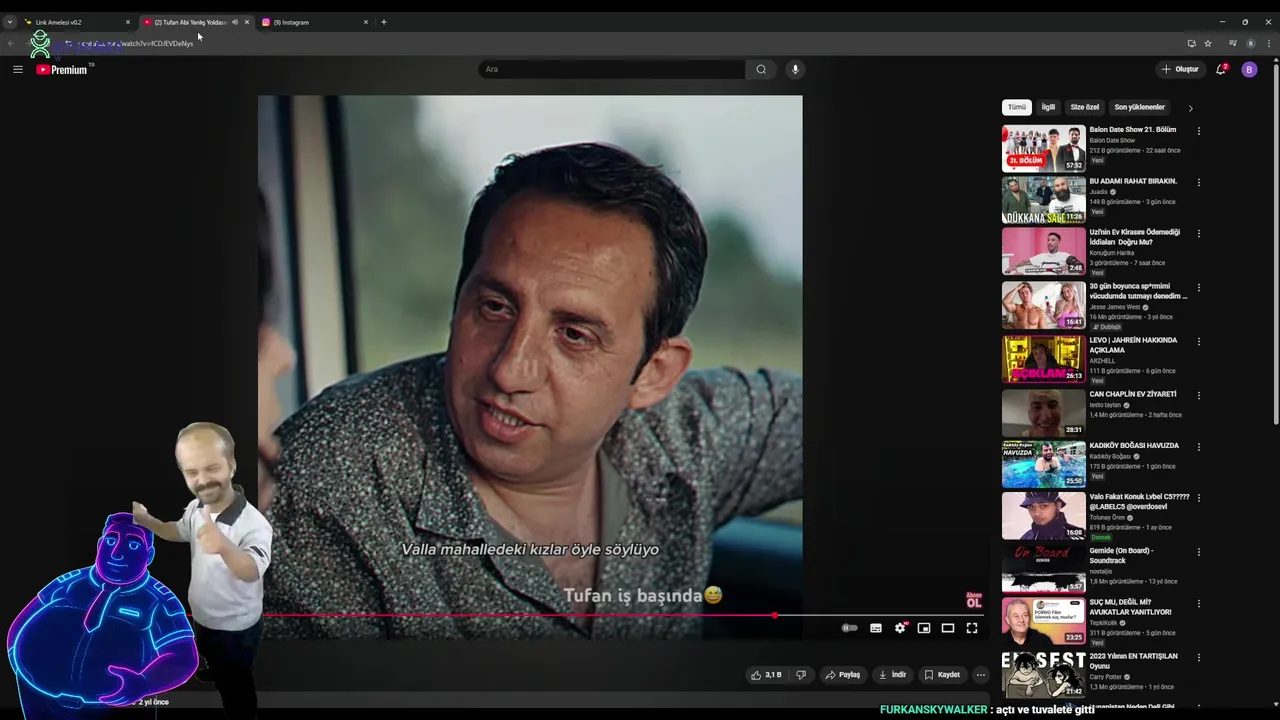Click the install app icon in the address bar

[x=1191, y=43]
